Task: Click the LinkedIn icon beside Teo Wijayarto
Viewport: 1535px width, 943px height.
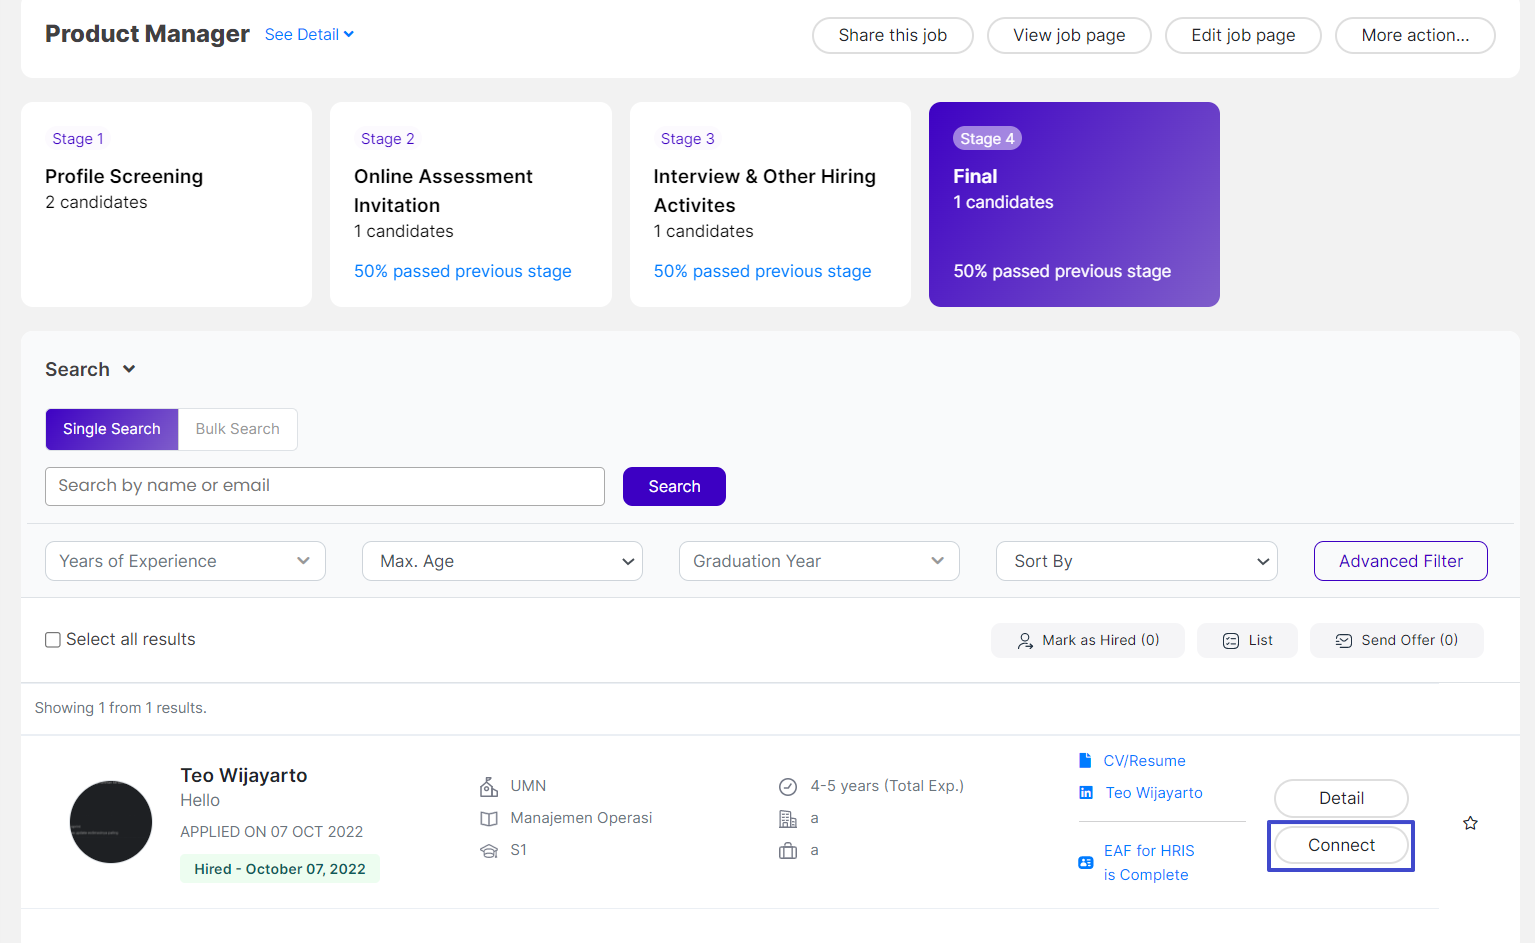Action: [1086, 793]
